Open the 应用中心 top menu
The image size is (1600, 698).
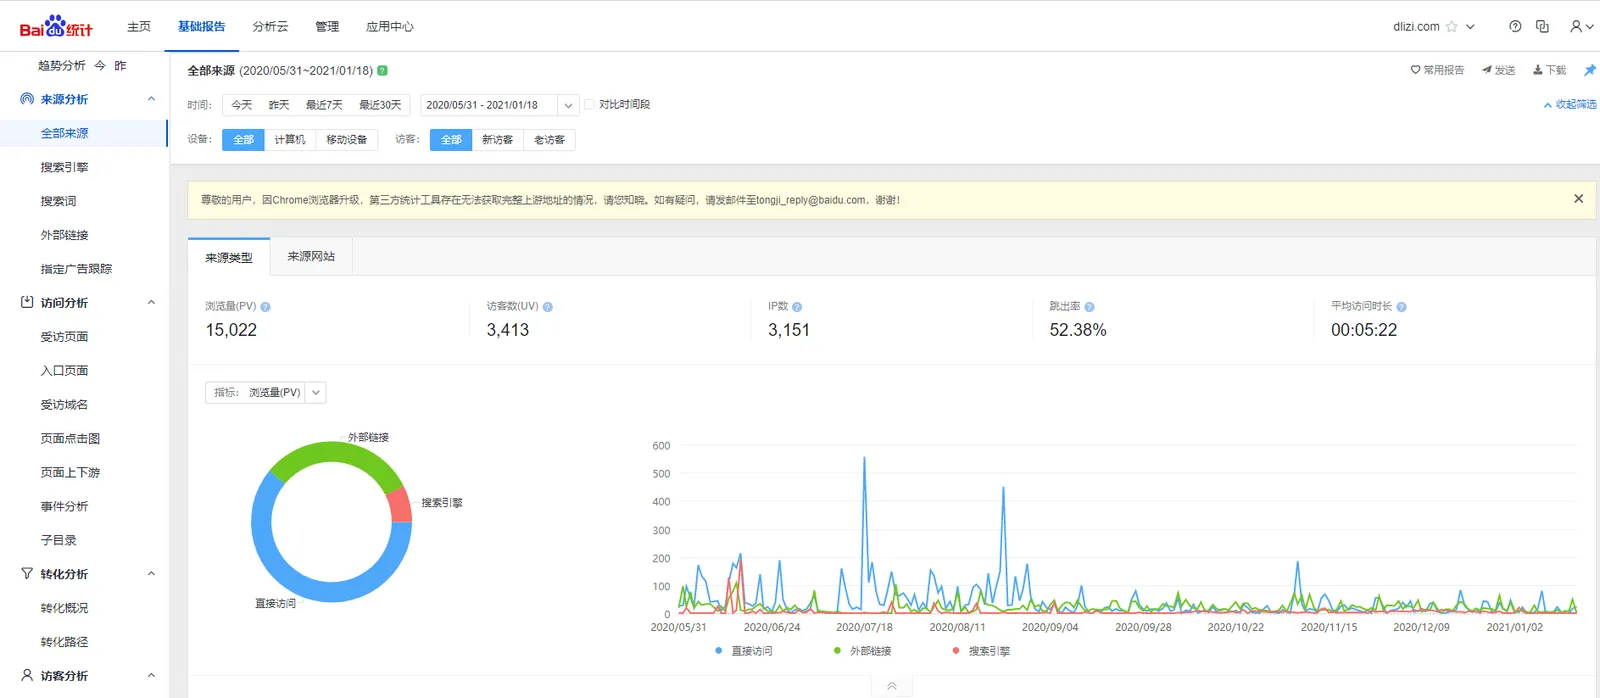tap(390, 27)
